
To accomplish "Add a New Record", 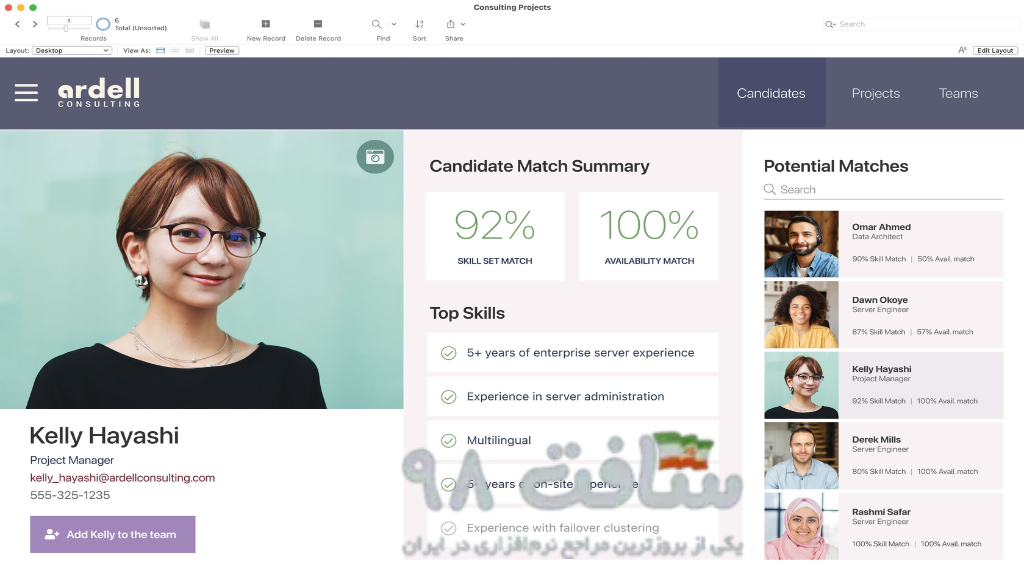I will coord(266,24).
